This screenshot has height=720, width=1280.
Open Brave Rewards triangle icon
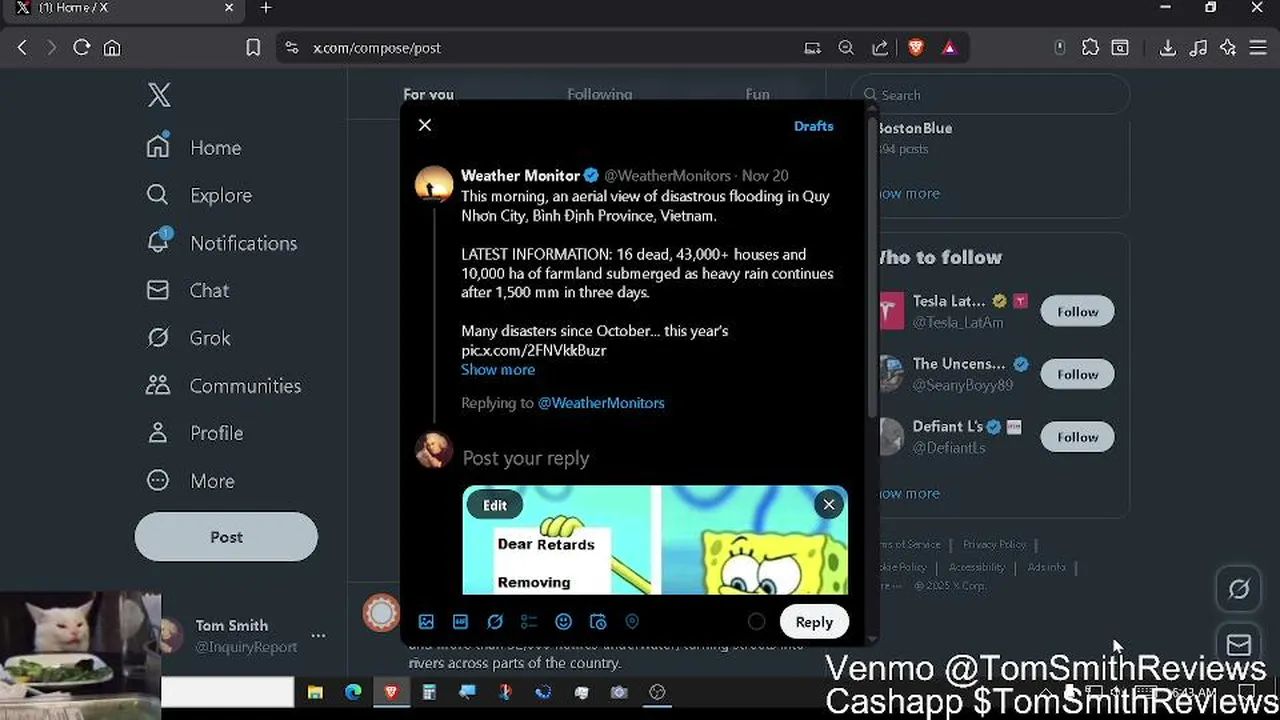point(949,47)
